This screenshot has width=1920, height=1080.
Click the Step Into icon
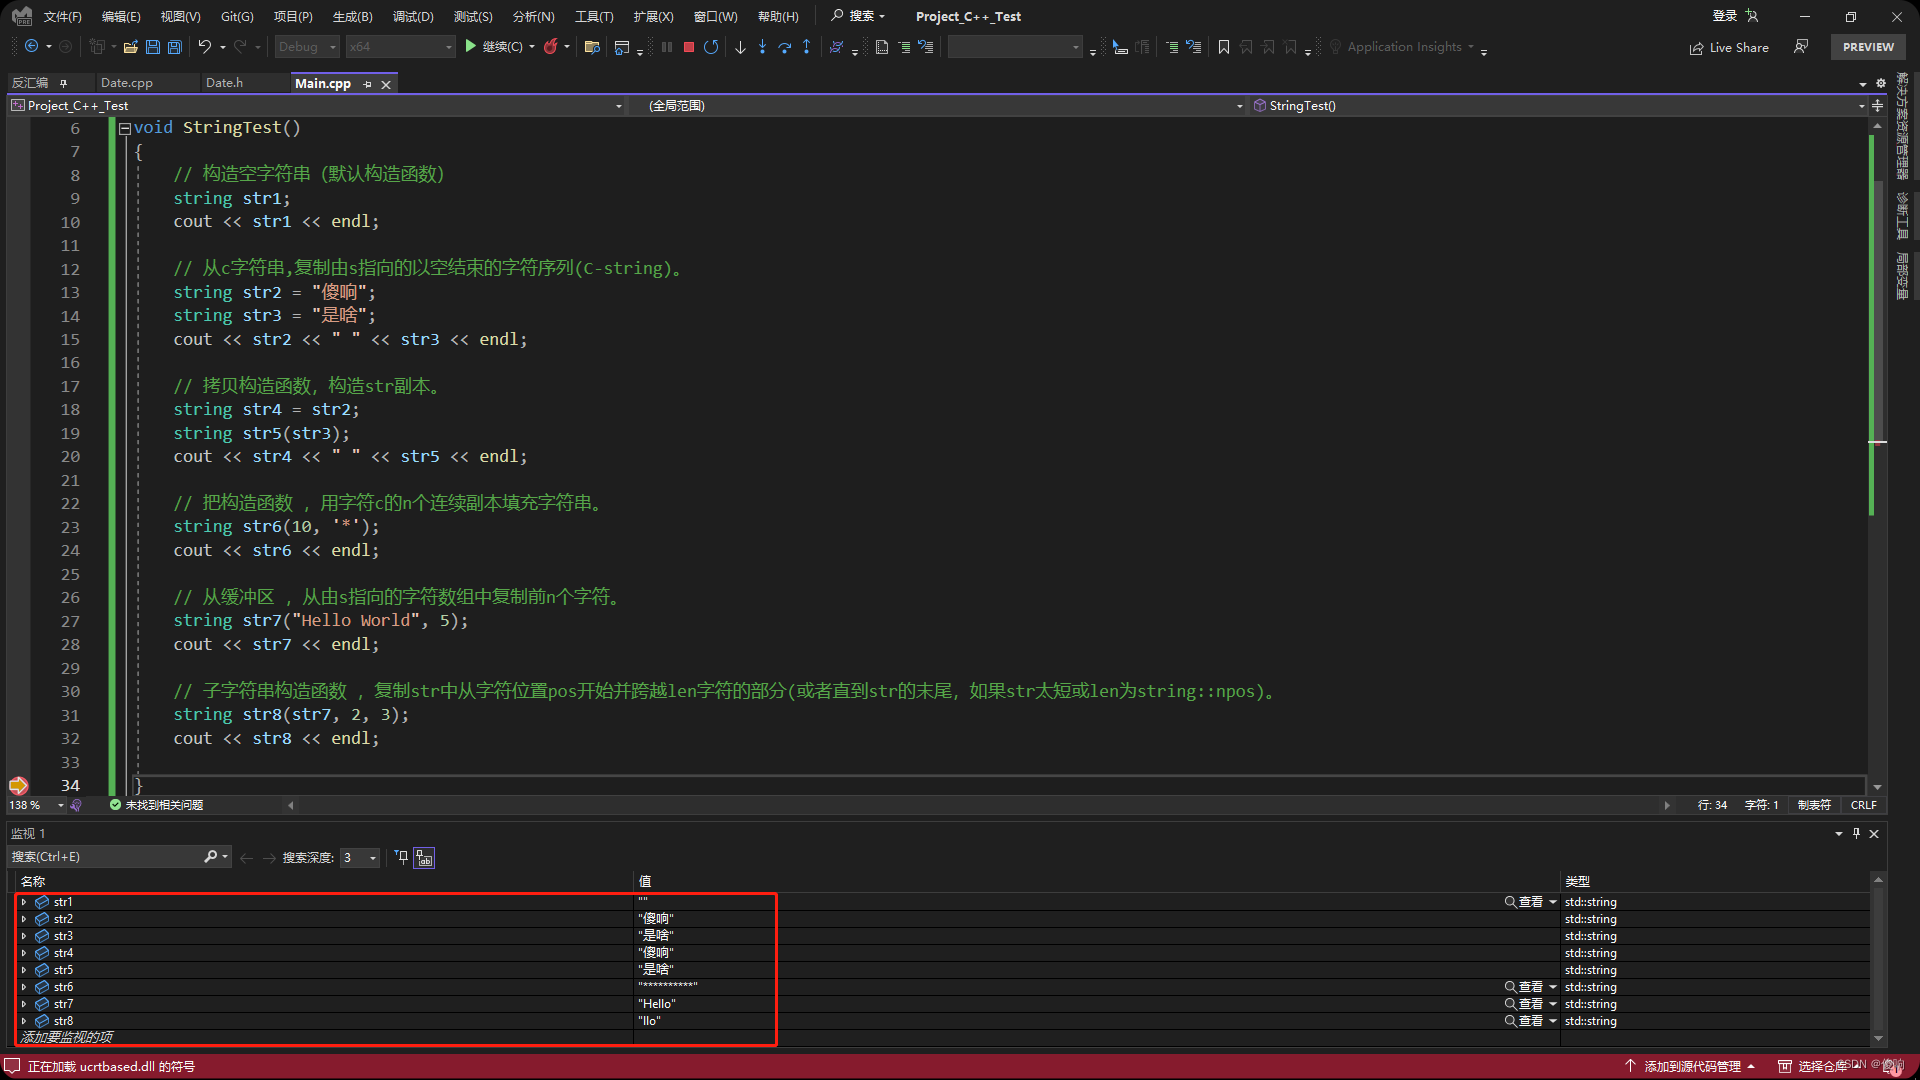pyautogui.click(x=762, y=47)
